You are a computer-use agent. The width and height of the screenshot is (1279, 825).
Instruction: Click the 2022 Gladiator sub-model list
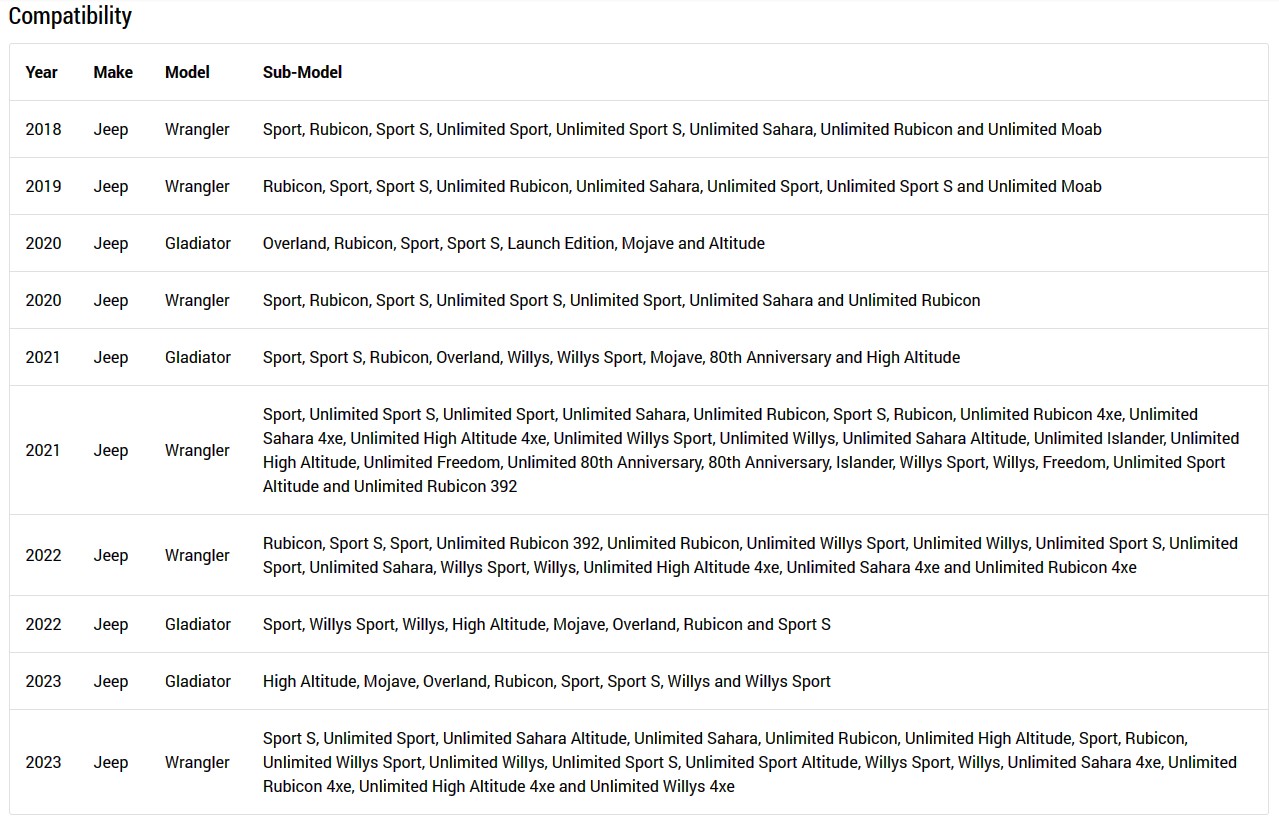(x=547, y=624)
